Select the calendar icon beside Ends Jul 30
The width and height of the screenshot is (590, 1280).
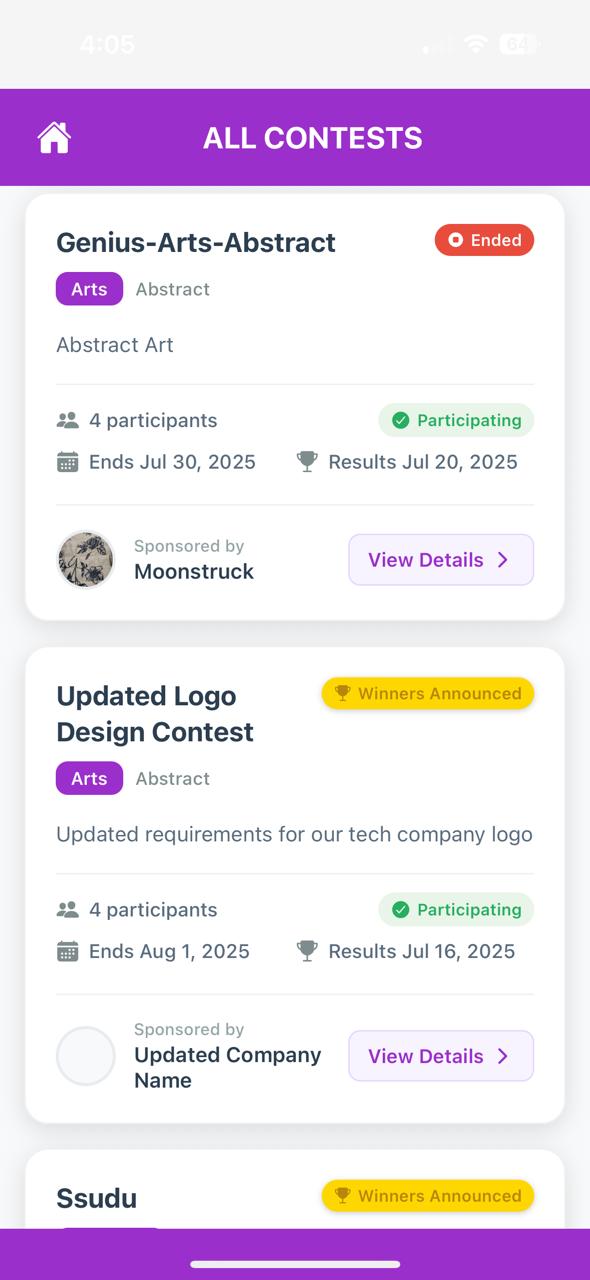coord(67,461)
